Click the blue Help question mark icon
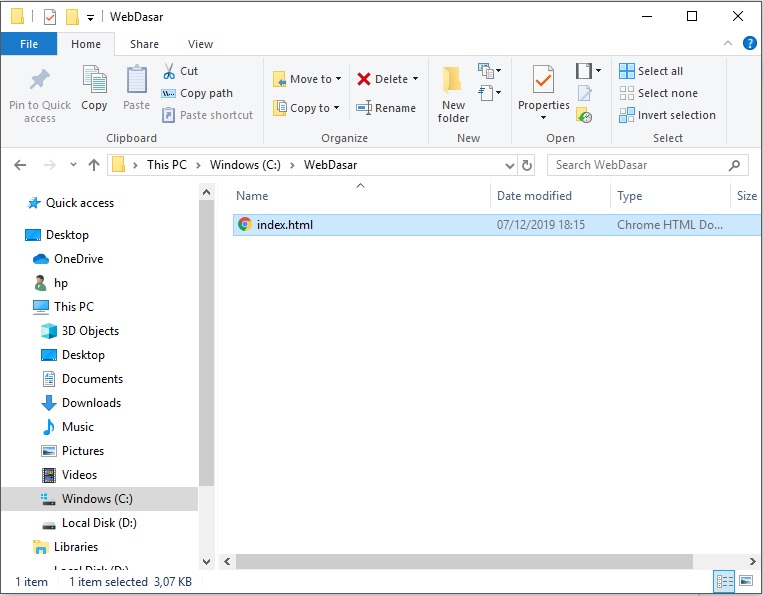This screenshot has height=596, width=763. pos(750,44)
